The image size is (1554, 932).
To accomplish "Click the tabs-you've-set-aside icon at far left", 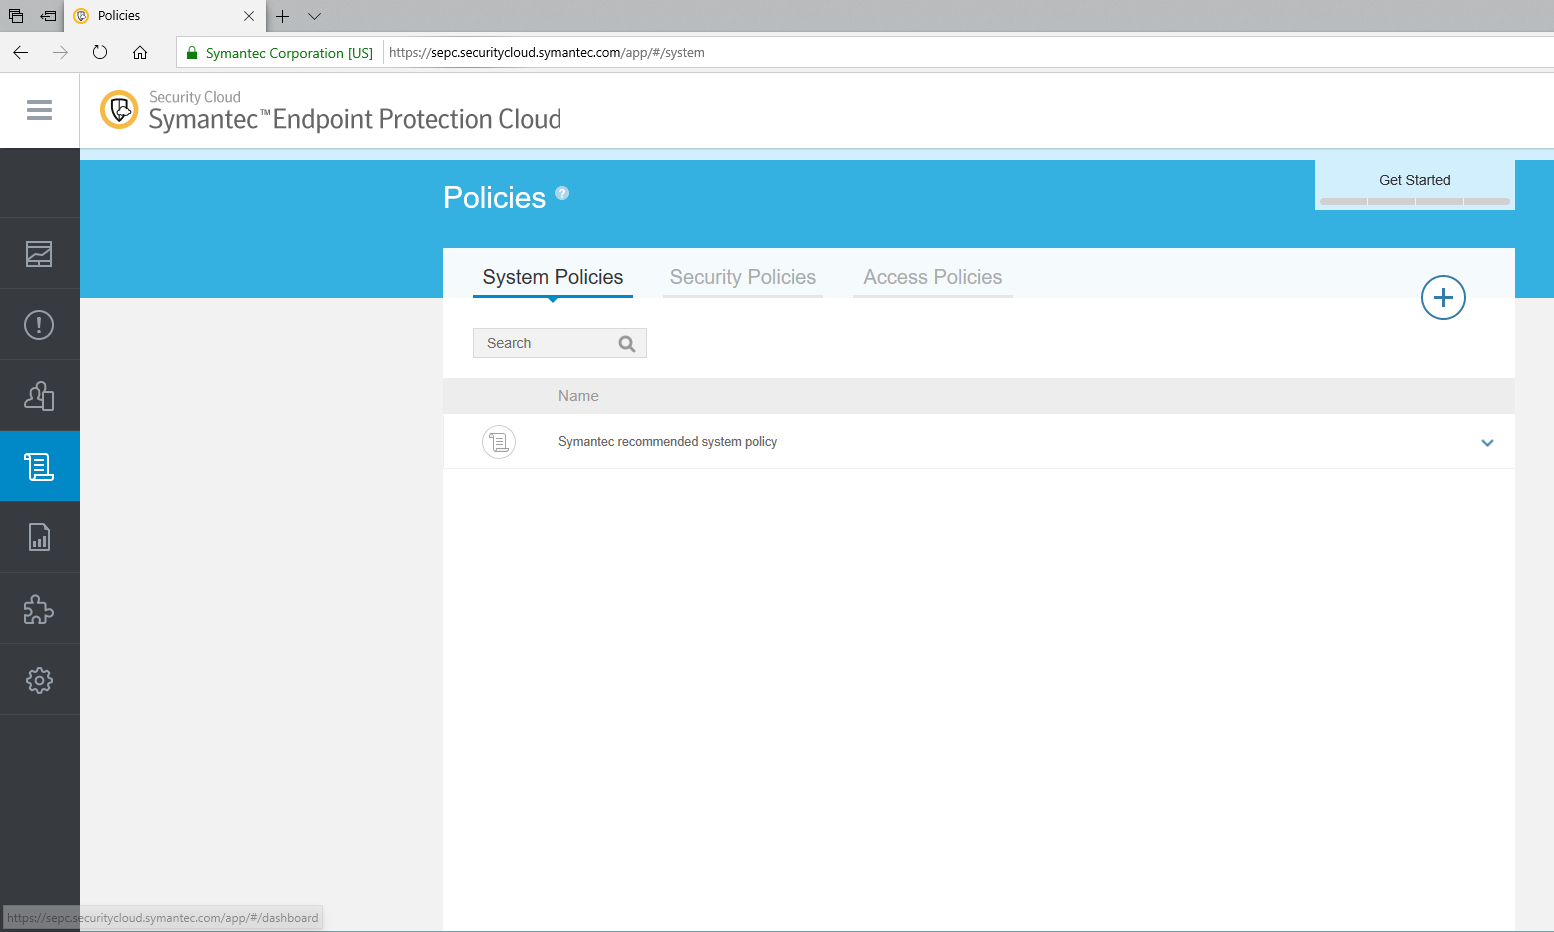I will click(x=16, y=16).
